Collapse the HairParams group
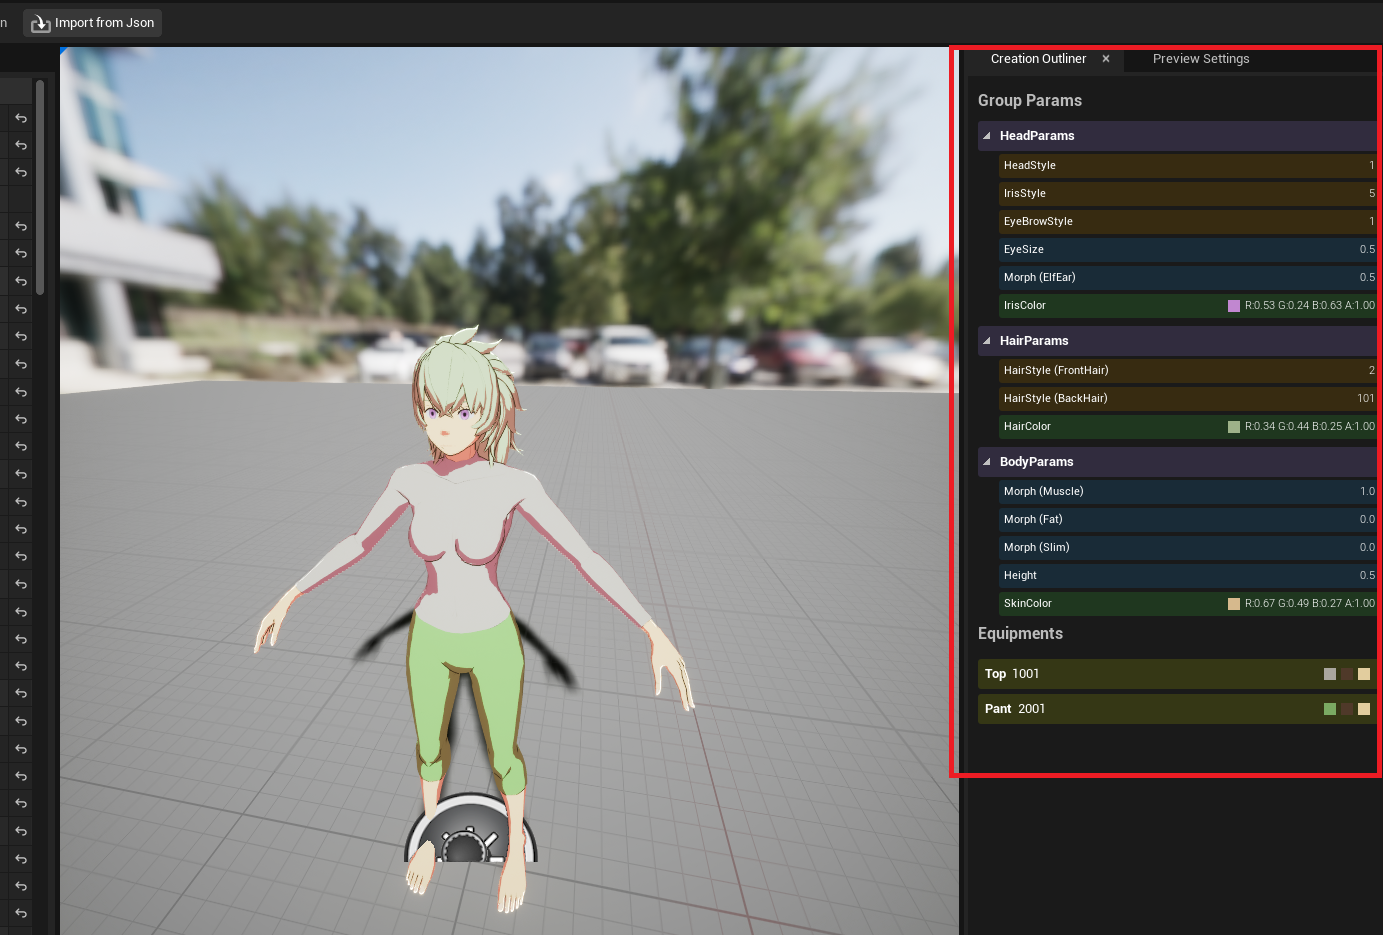1383x935 pixels. pyautogui.click(x=986, y=341)
